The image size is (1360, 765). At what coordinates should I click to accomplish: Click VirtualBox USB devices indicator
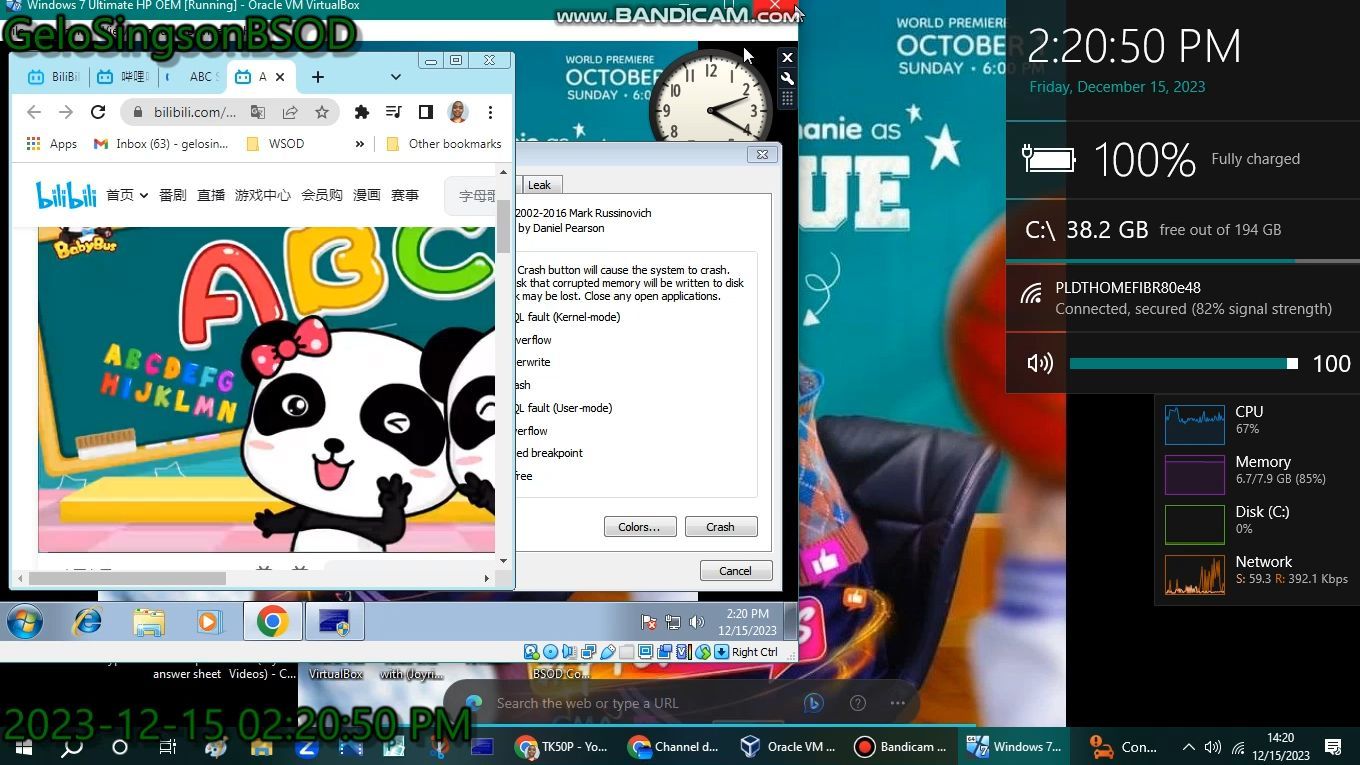[607, 652]
